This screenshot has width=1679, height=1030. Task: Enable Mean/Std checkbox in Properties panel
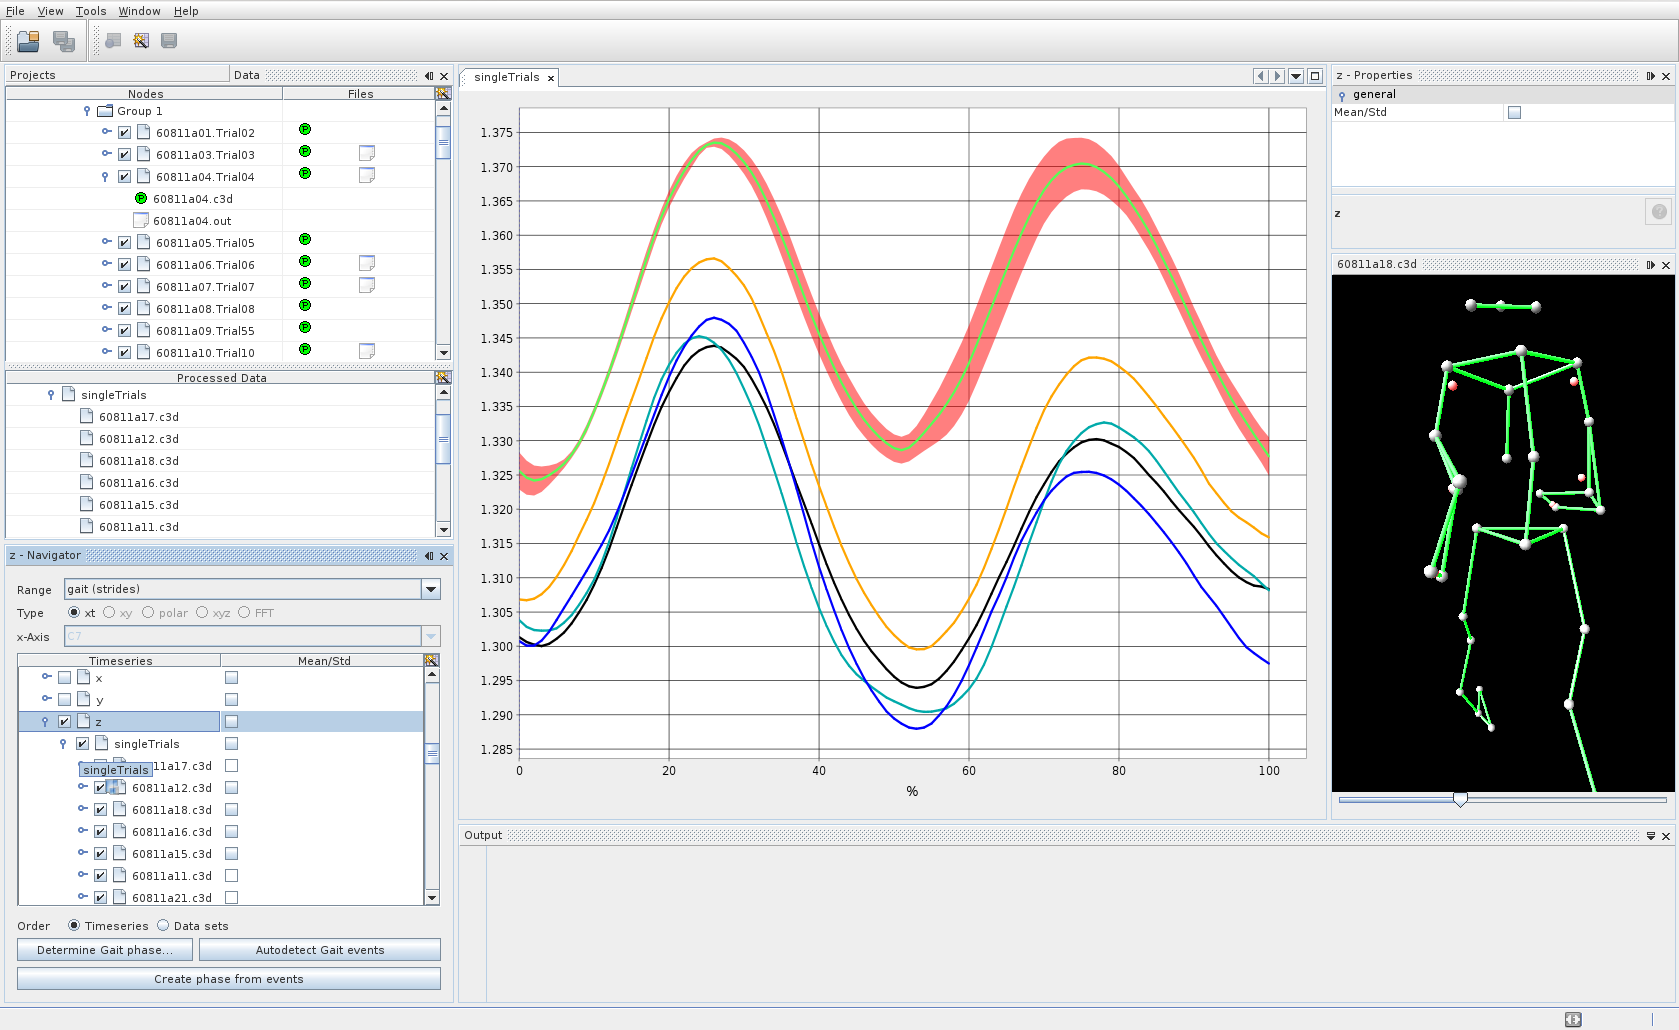pos(1514,113)
